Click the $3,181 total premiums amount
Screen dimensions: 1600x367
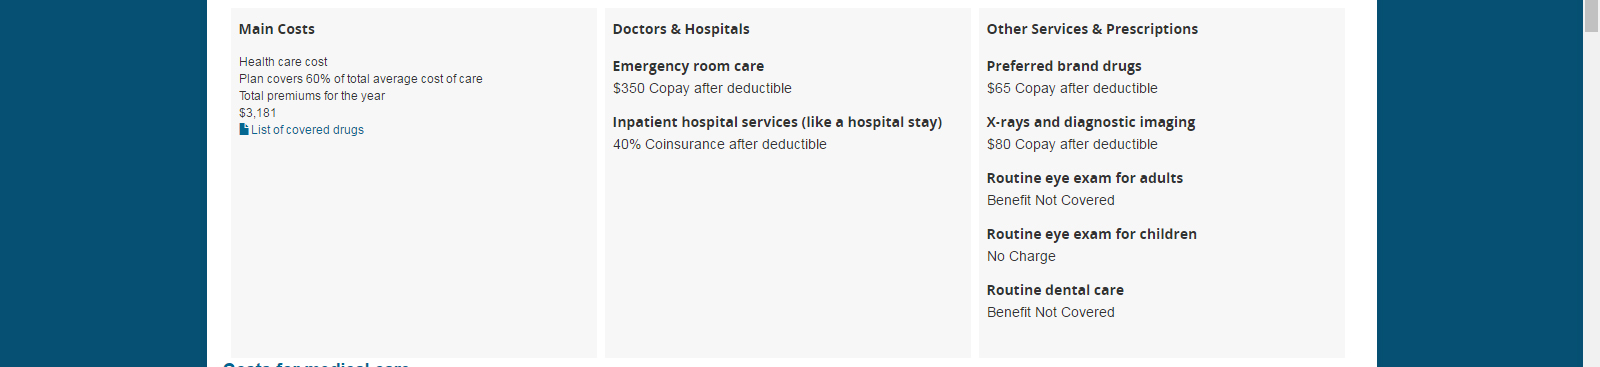pos(258,113)
